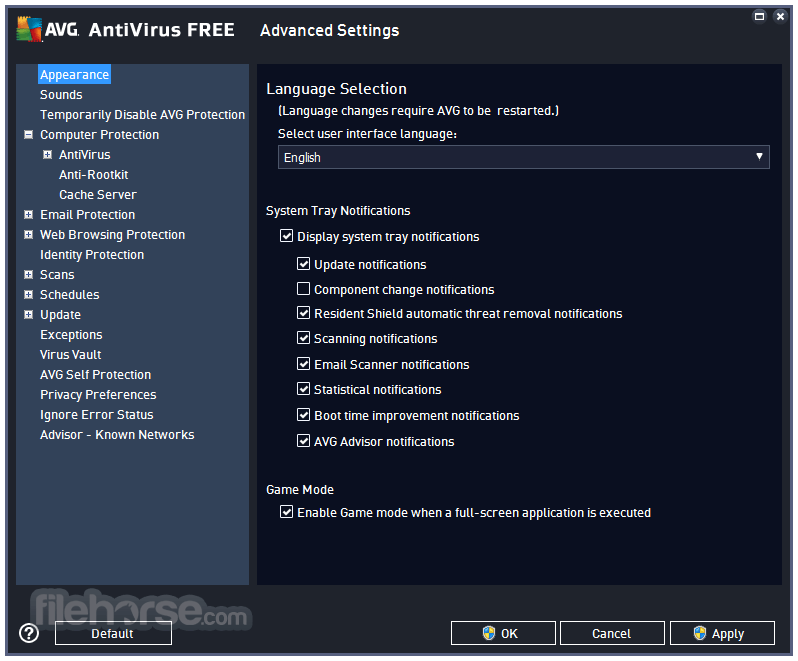Open Temporarily Disable AVG Protection

[x=142, y=114]
